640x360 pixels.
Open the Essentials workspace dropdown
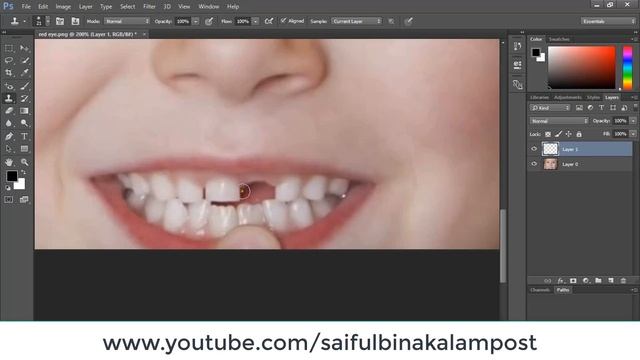point(608,21)
